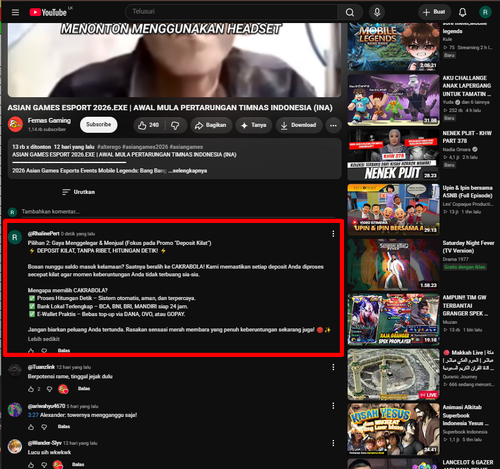500x469 pixels.
Task: Reply (Balas) to @Tuanzlink comment
Action: (x=84, y=389)
